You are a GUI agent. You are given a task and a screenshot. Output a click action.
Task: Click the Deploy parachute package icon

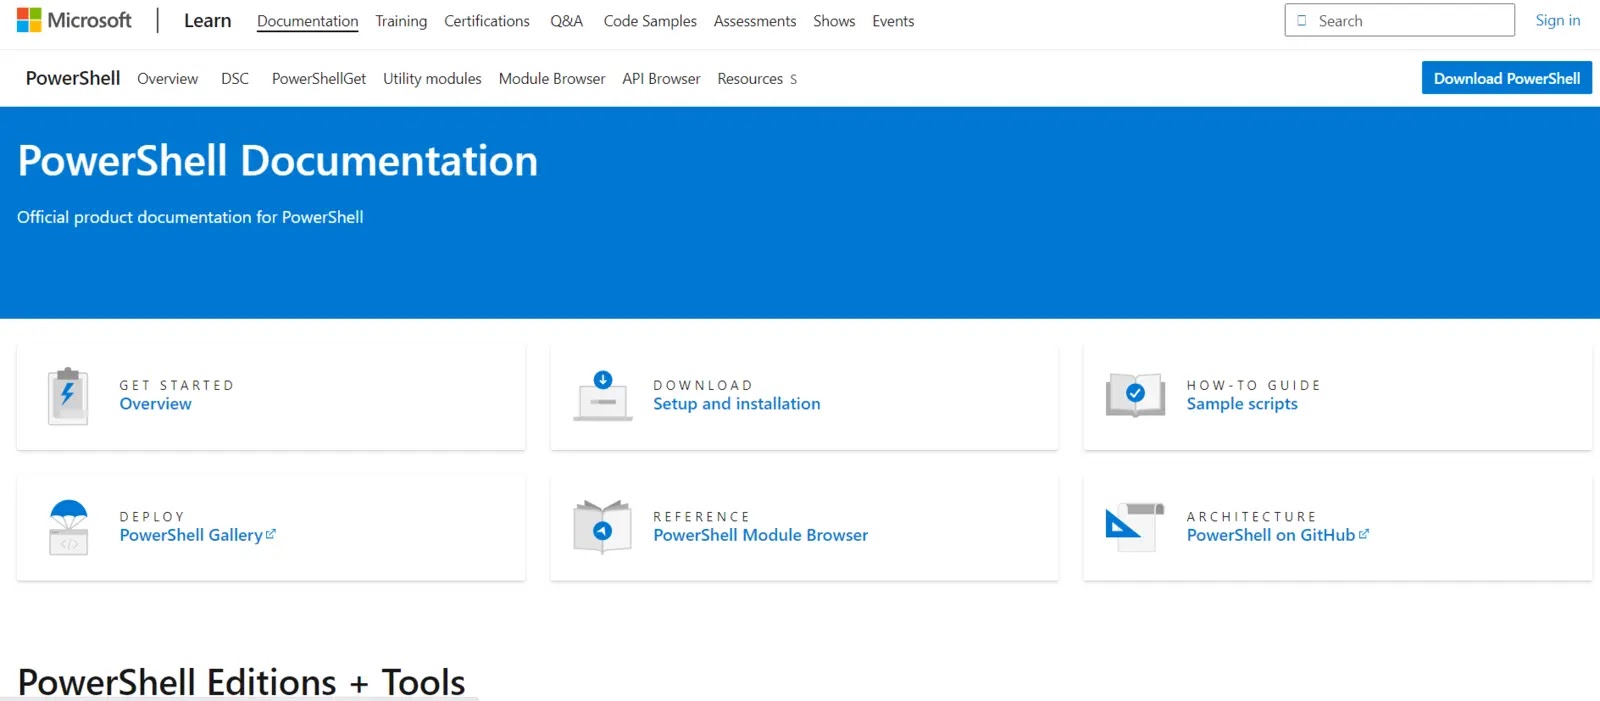[x=68, y=527]
